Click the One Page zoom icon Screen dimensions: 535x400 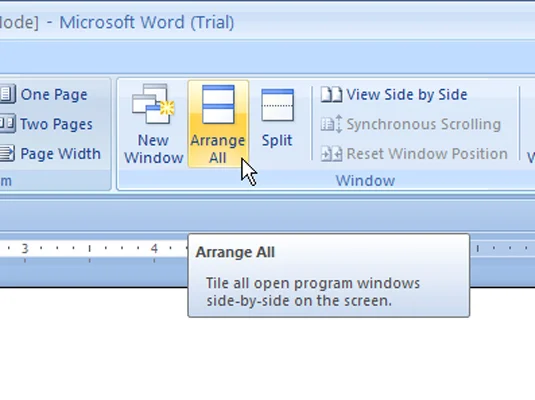pos(8,94)
